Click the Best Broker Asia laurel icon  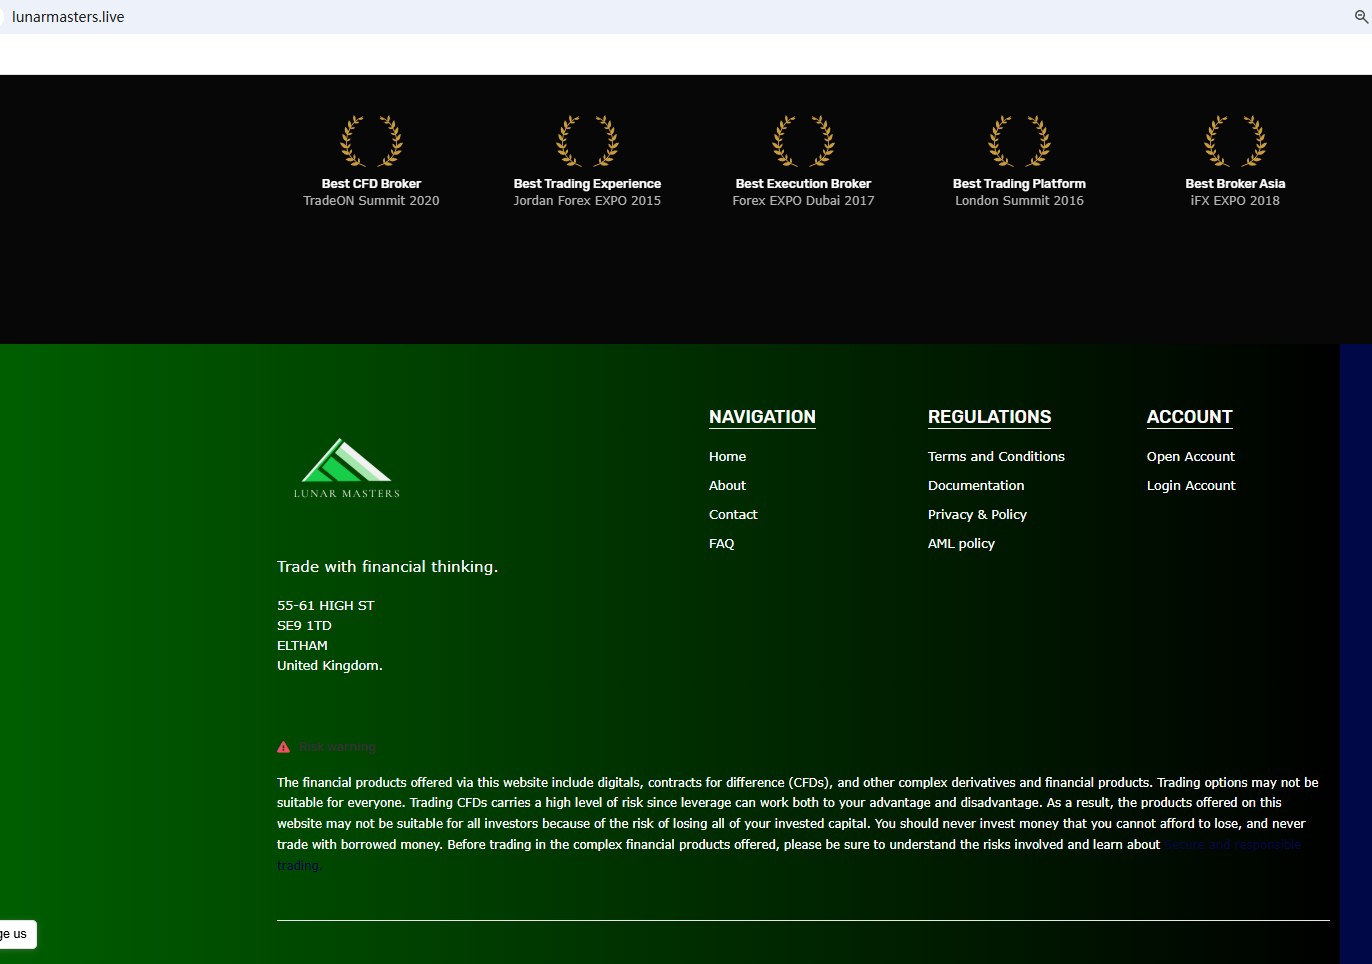1235,141
